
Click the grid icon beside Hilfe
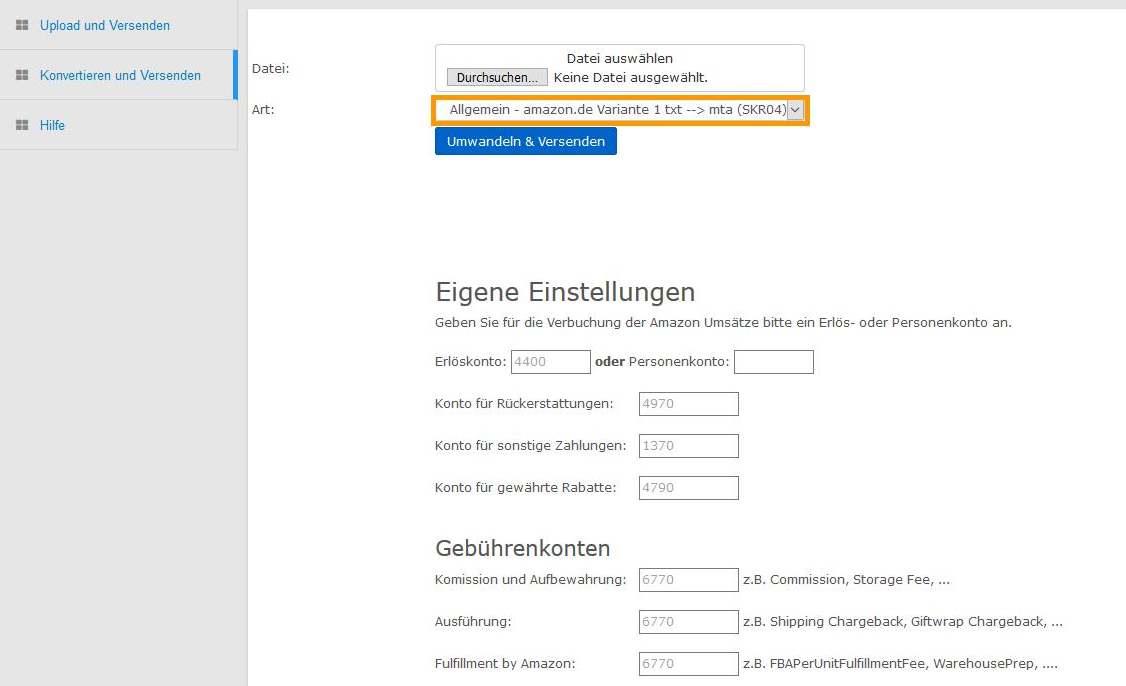[22, 125]
